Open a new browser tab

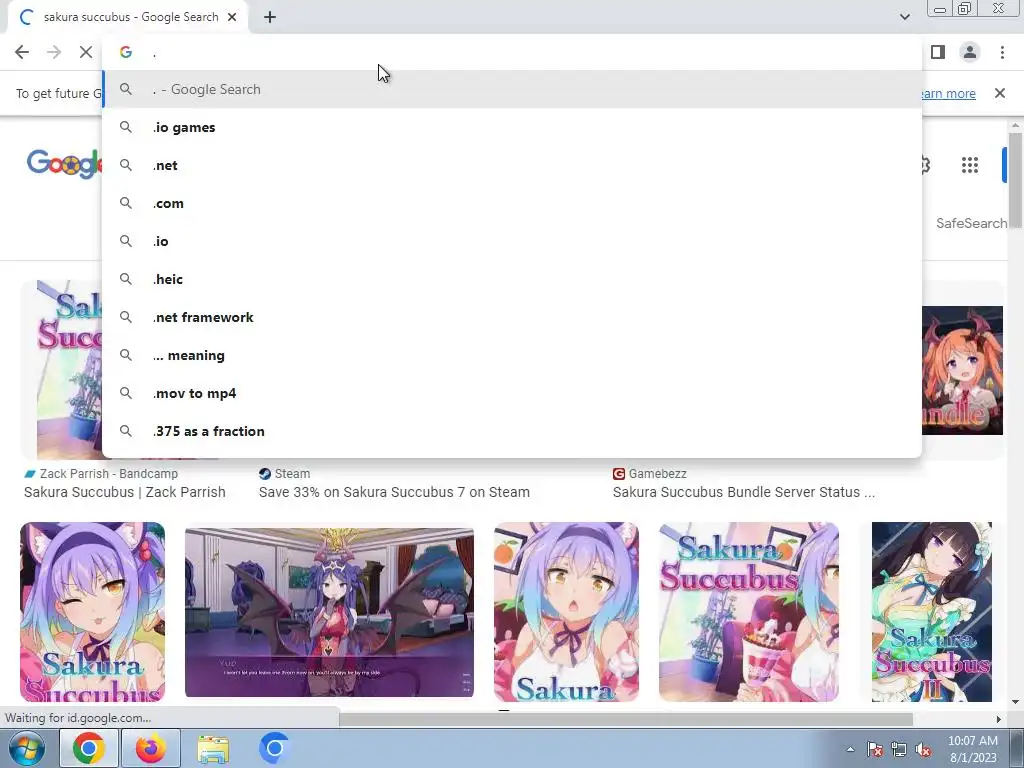pos(270,18)
